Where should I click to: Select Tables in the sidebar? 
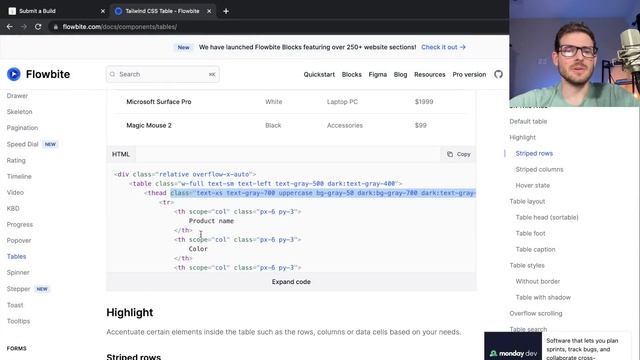point(16,256)
